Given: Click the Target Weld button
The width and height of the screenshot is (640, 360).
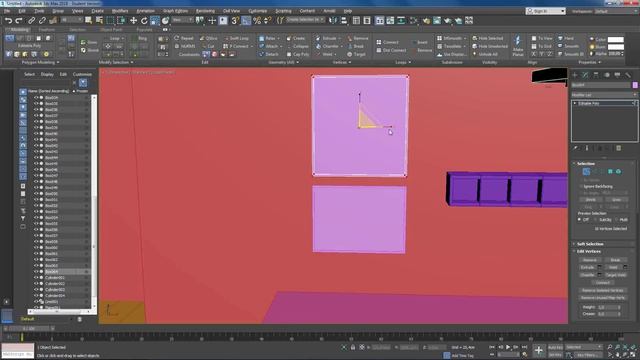Looking at the screenshot, I should click(x=615, y=275).
